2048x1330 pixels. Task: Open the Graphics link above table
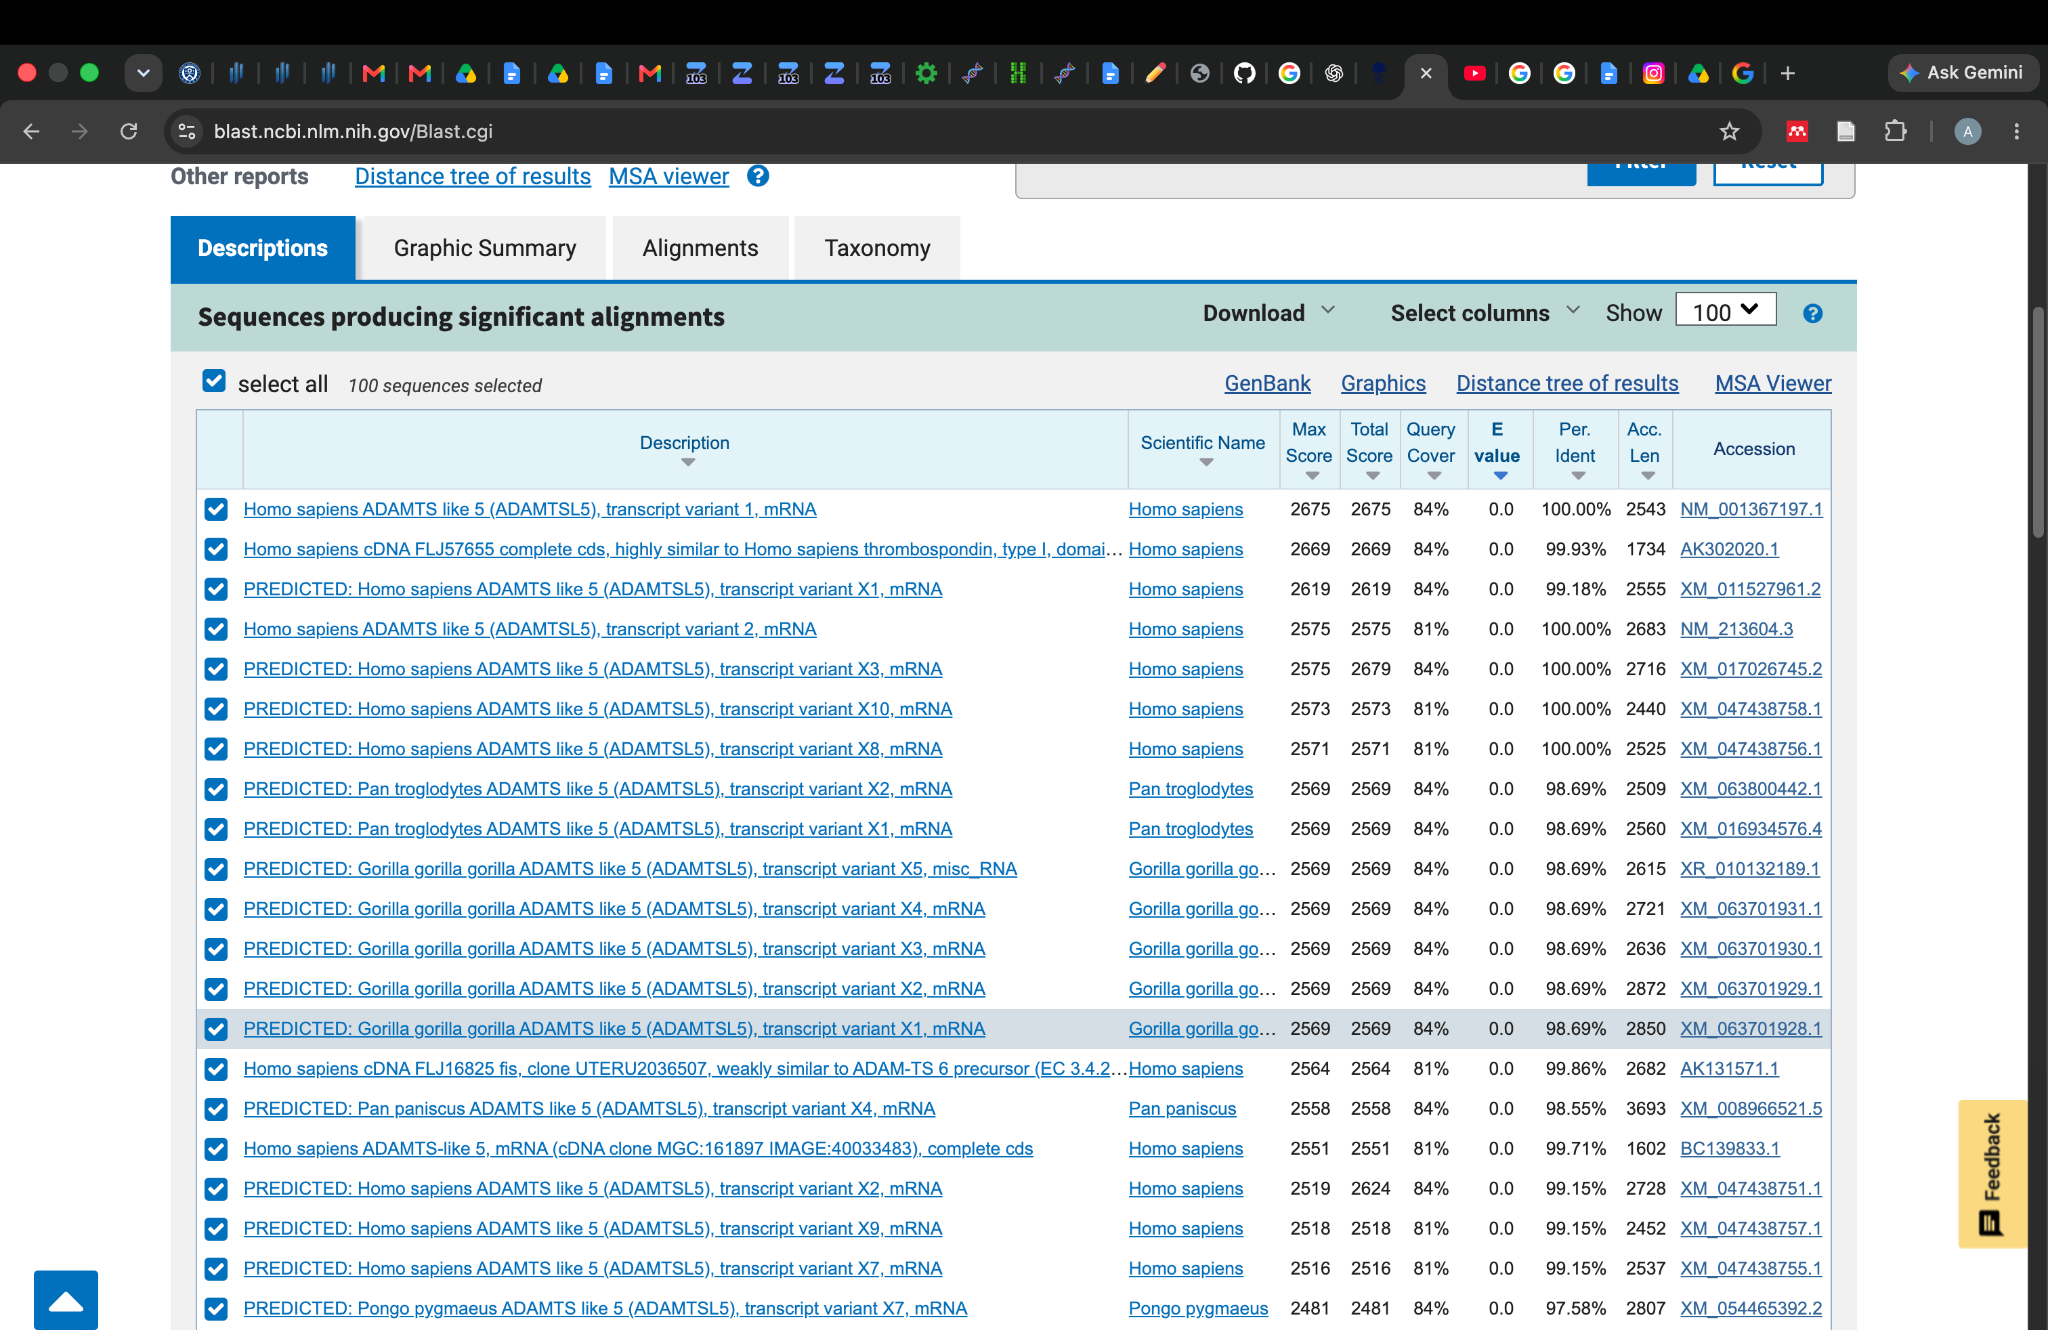pyautogui.click(x=1383, y=383)
